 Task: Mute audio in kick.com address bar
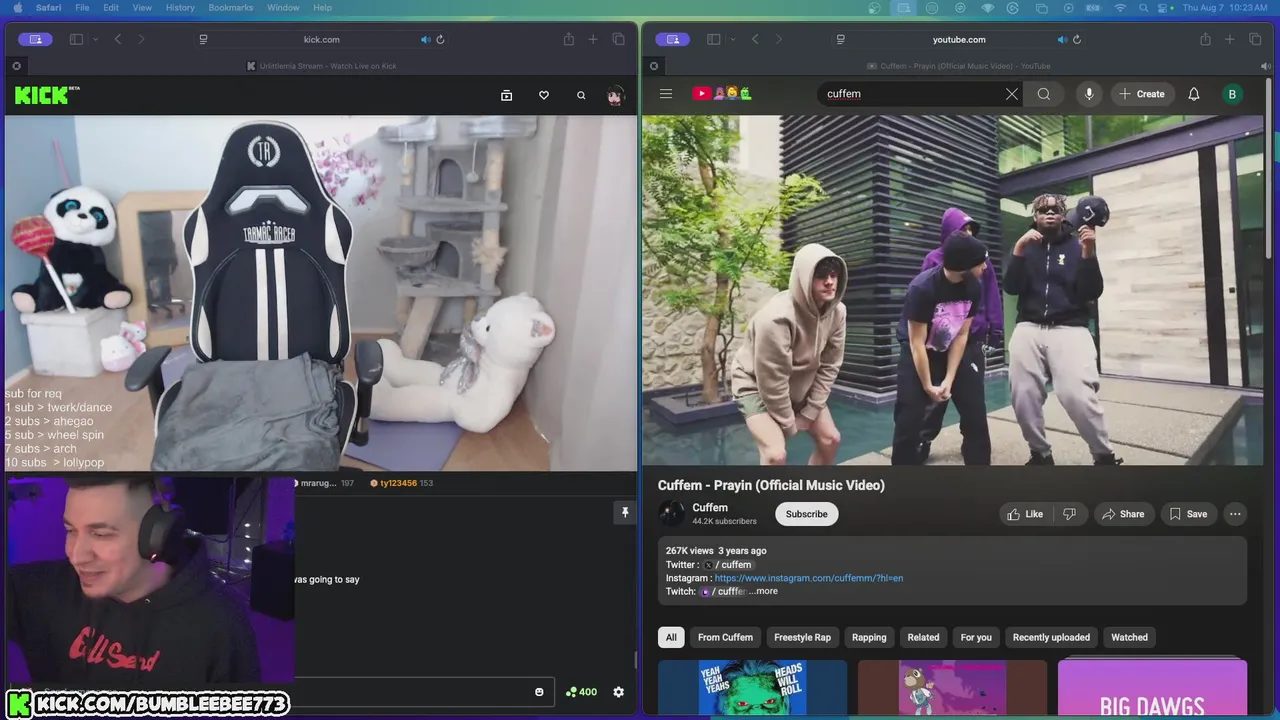425,39
